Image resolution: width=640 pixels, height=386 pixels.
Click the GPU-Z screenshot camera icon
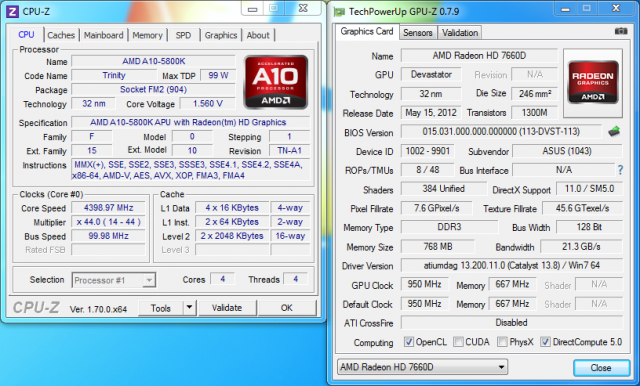coord(621,31)
